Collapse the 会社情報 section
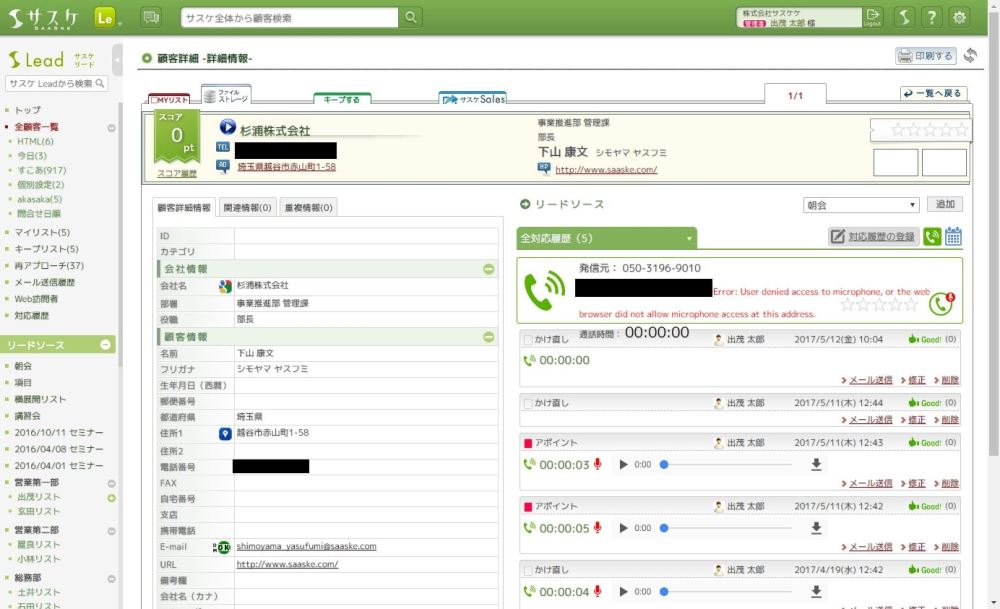This screenshot has width=1000, height=609. pyautogui.click(x=488, y=269)
